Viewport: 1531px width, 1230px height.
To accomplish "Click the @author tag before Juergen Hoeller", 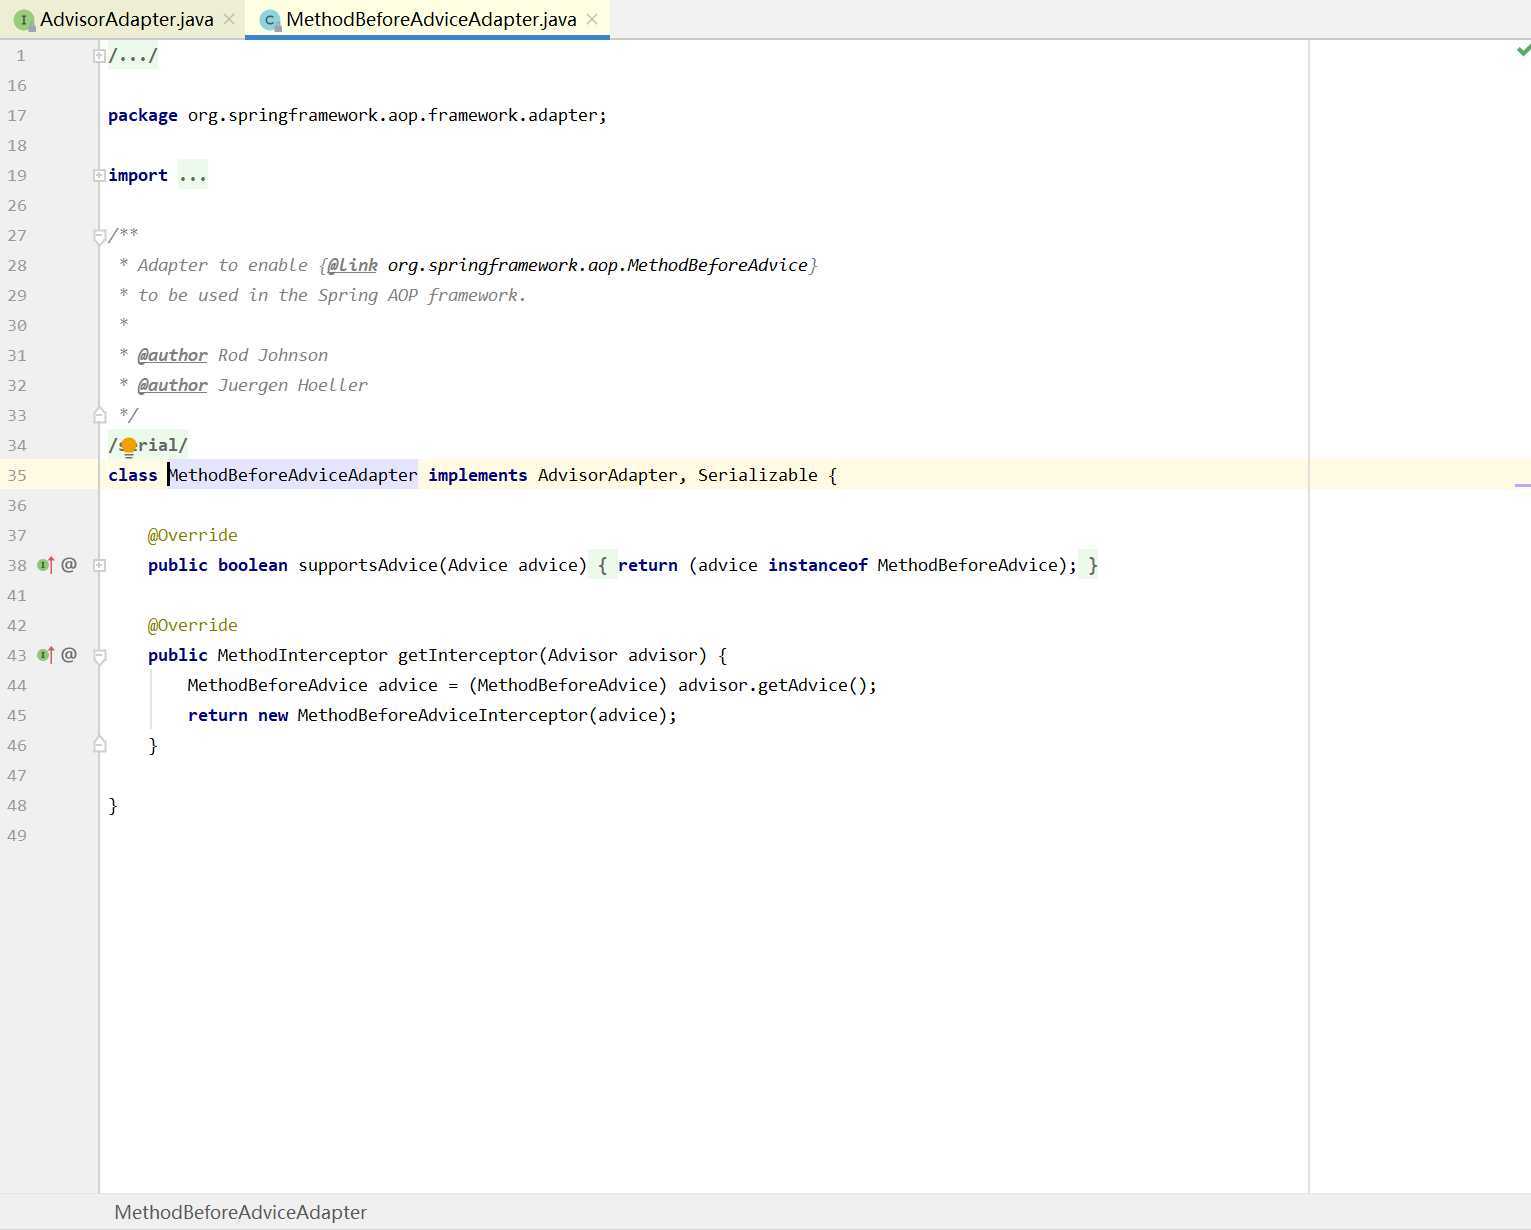I will point(172,385).
